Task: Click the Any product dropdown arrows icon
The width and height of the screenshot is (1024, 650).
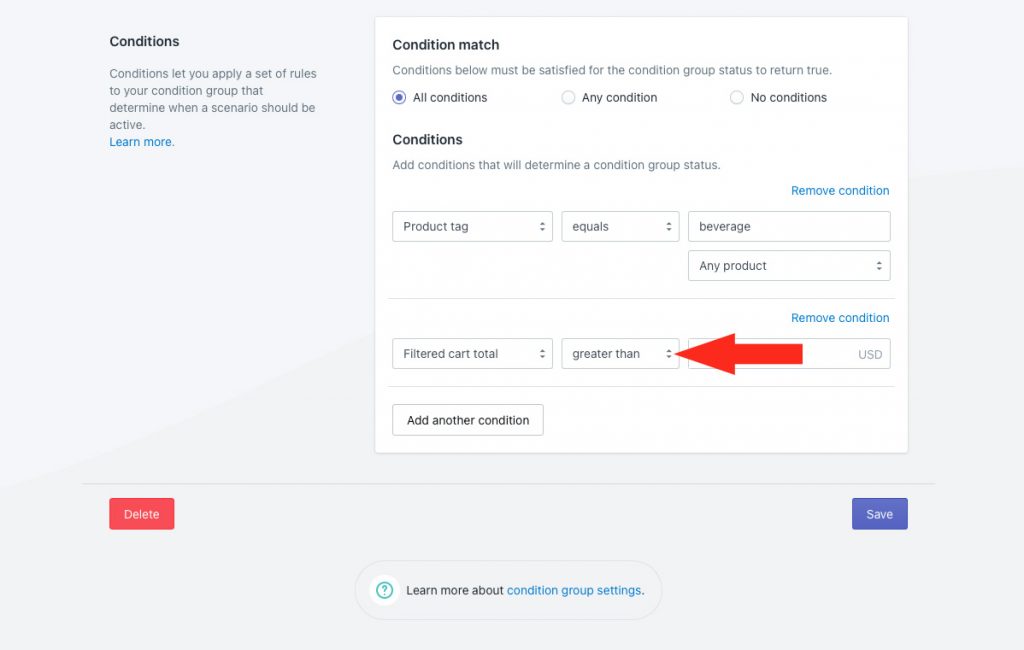Action: [879, 265]
